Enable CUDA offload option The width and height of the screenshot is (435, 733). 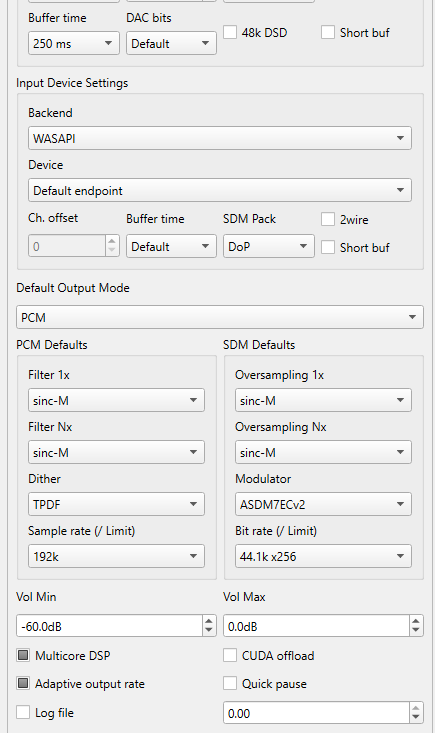click(x=230, y=655)
